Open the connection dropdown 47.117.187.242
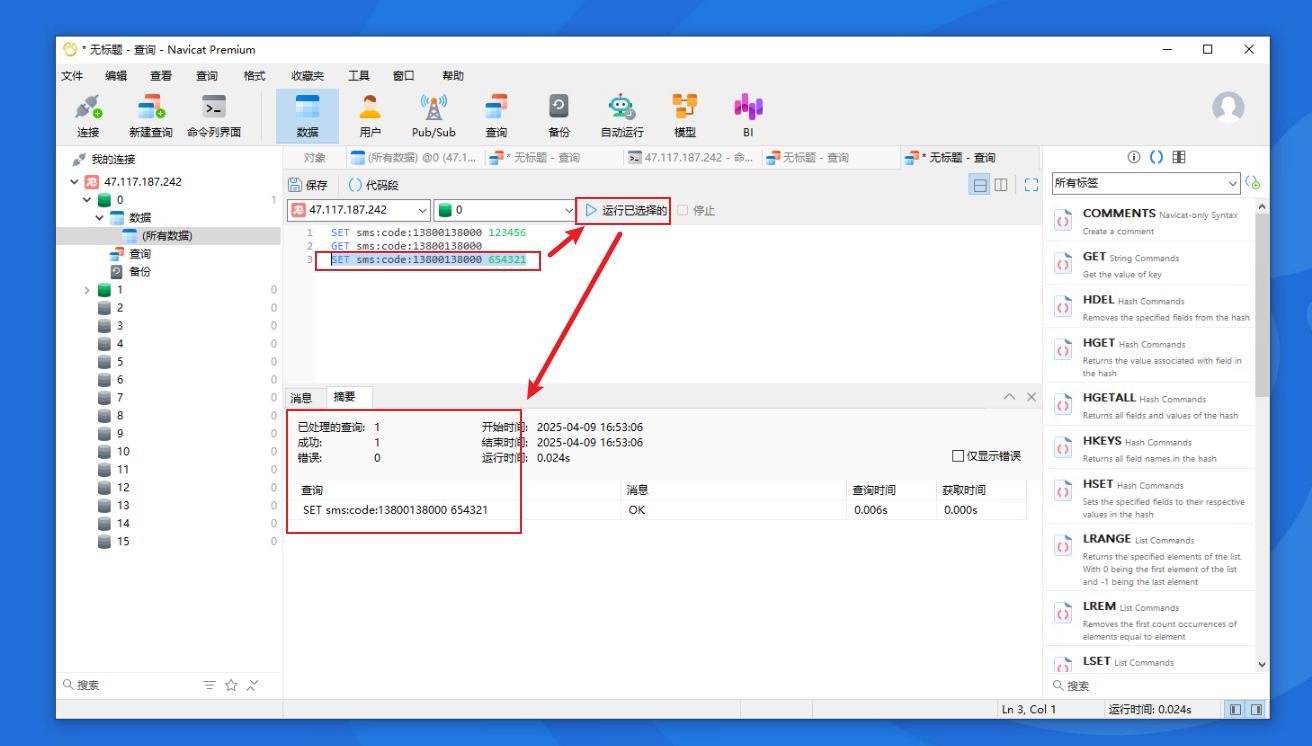The height and width of the screenshot is (746, 1312). [x=359, y=210]
